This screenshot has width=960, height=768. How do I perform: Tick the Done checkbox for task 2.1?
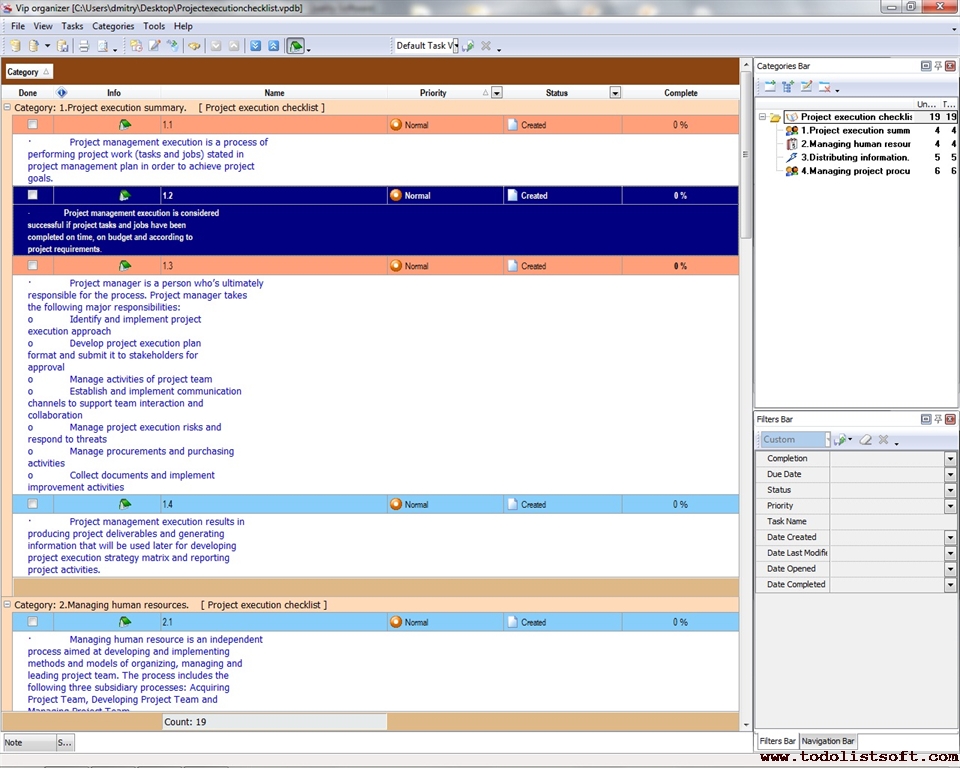[x=33, y=622]
